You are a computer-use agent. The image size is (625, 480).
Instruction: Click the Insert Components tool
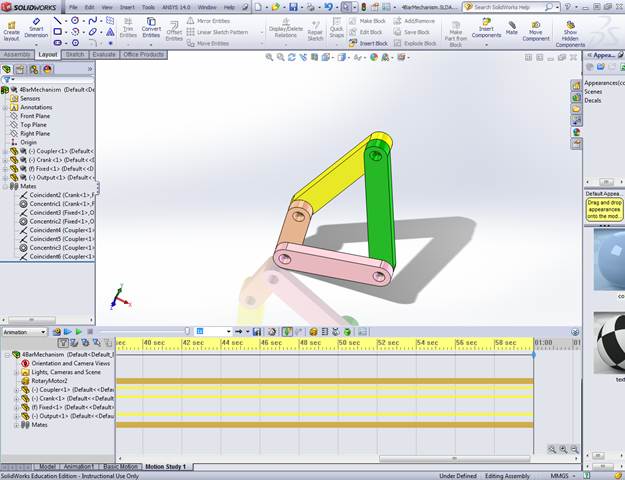(486, 29)
